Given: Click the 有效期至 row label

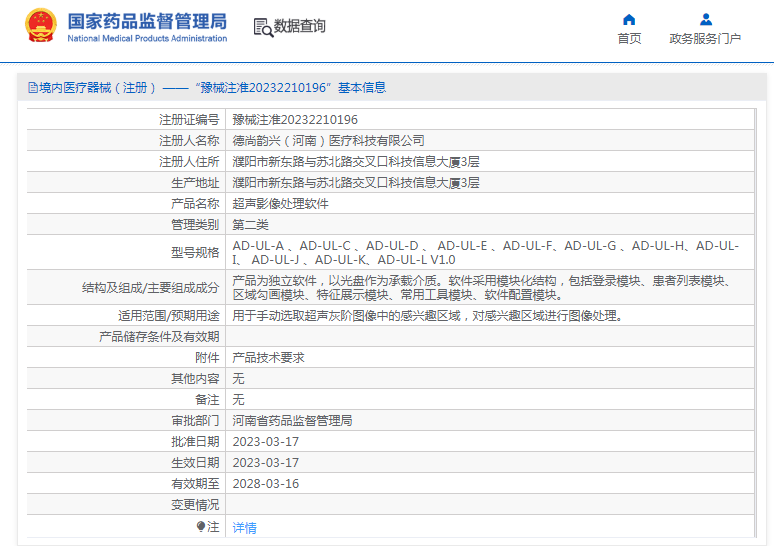Looking at the screenshot, I should tap(195, 484).
